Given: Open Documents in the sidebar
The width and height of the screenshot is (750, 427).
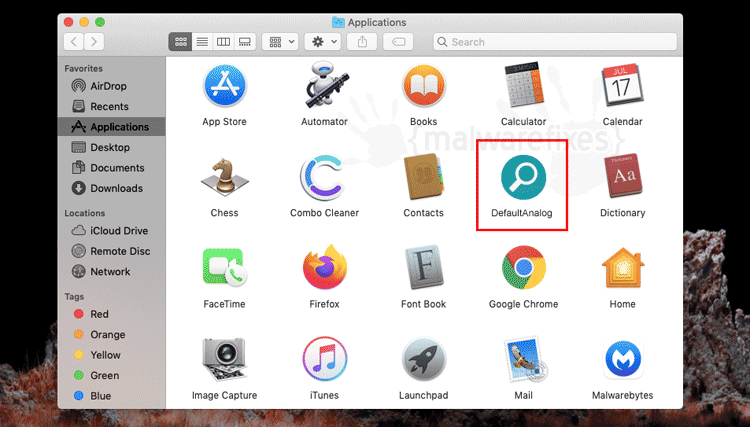Looking at the screenshot, I should point(111,168).
